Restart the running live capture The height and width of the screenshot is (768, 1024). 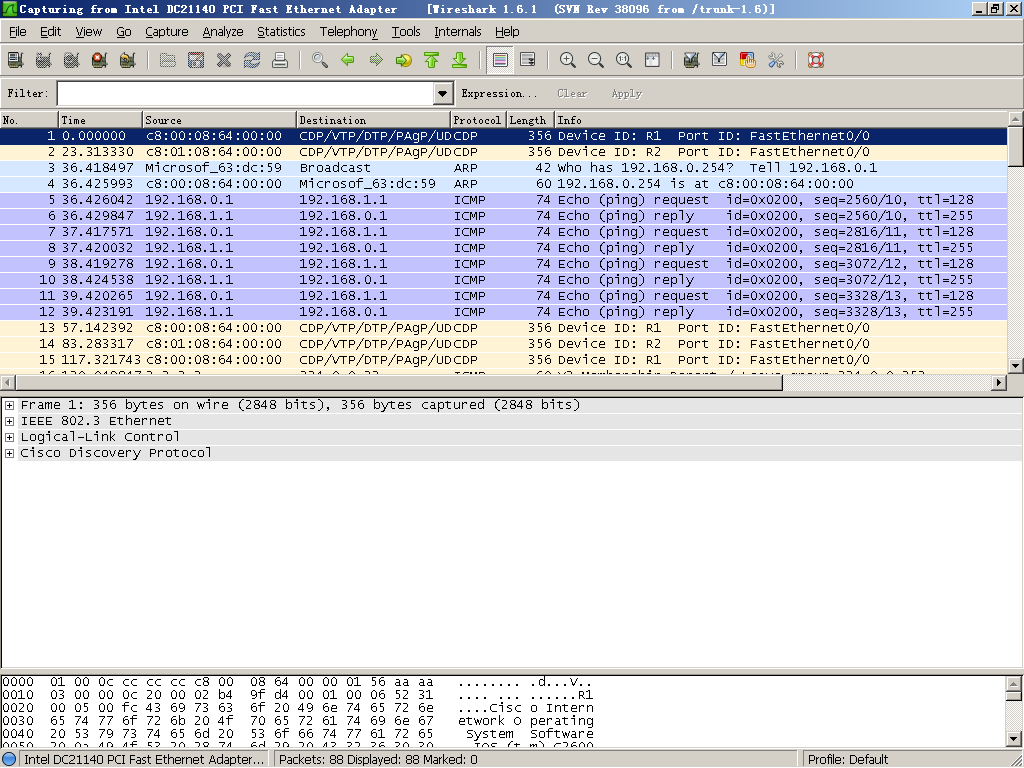[128, 60]
